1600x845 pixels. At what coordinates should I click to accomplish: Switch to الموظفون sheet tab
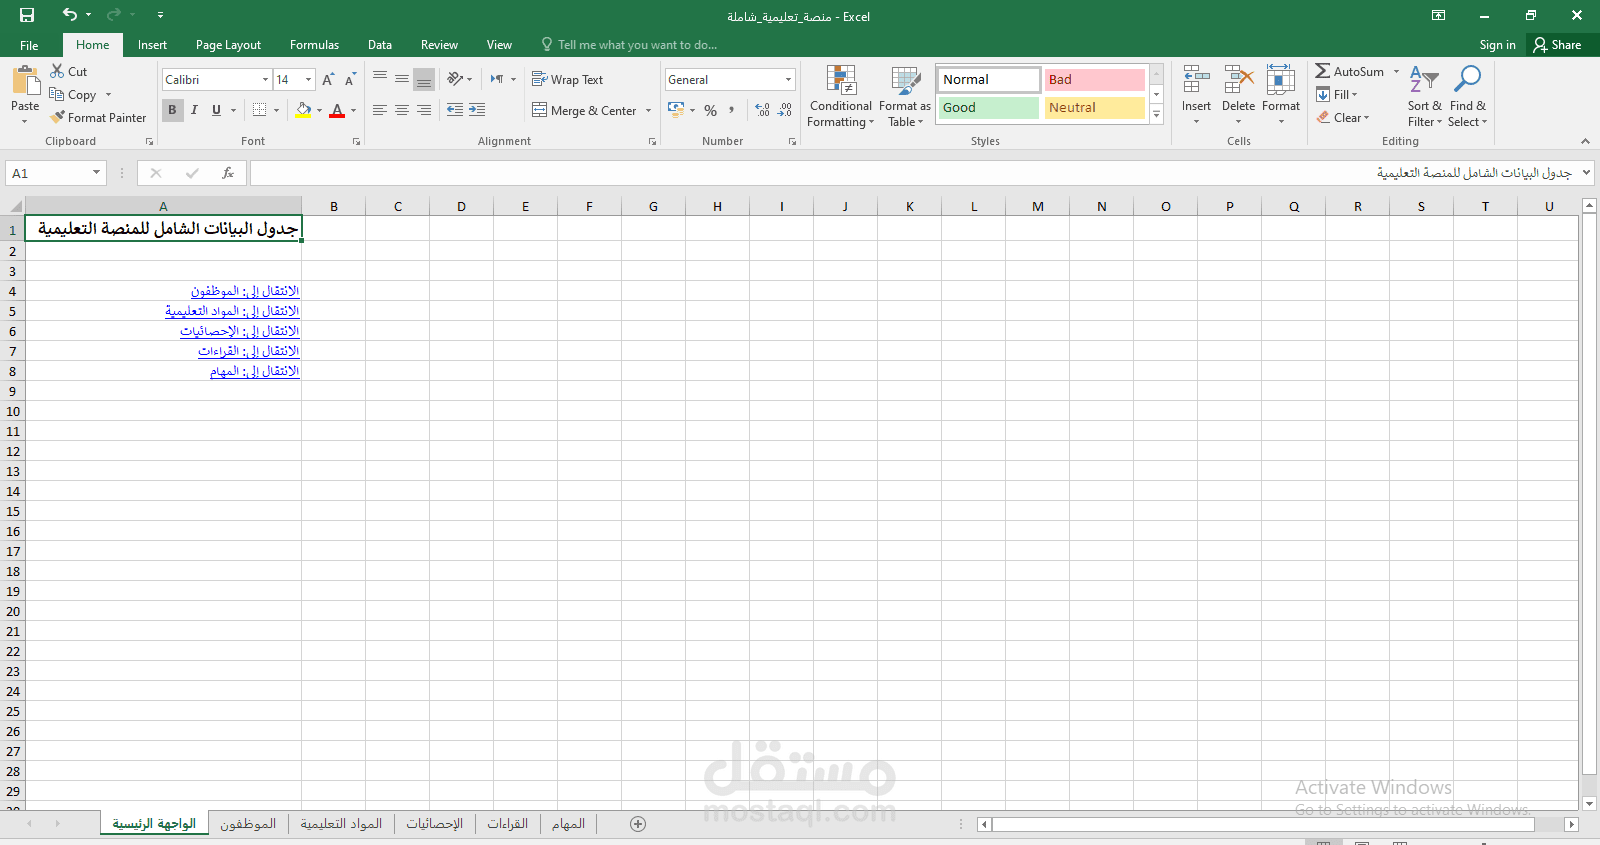coord(248,824)
